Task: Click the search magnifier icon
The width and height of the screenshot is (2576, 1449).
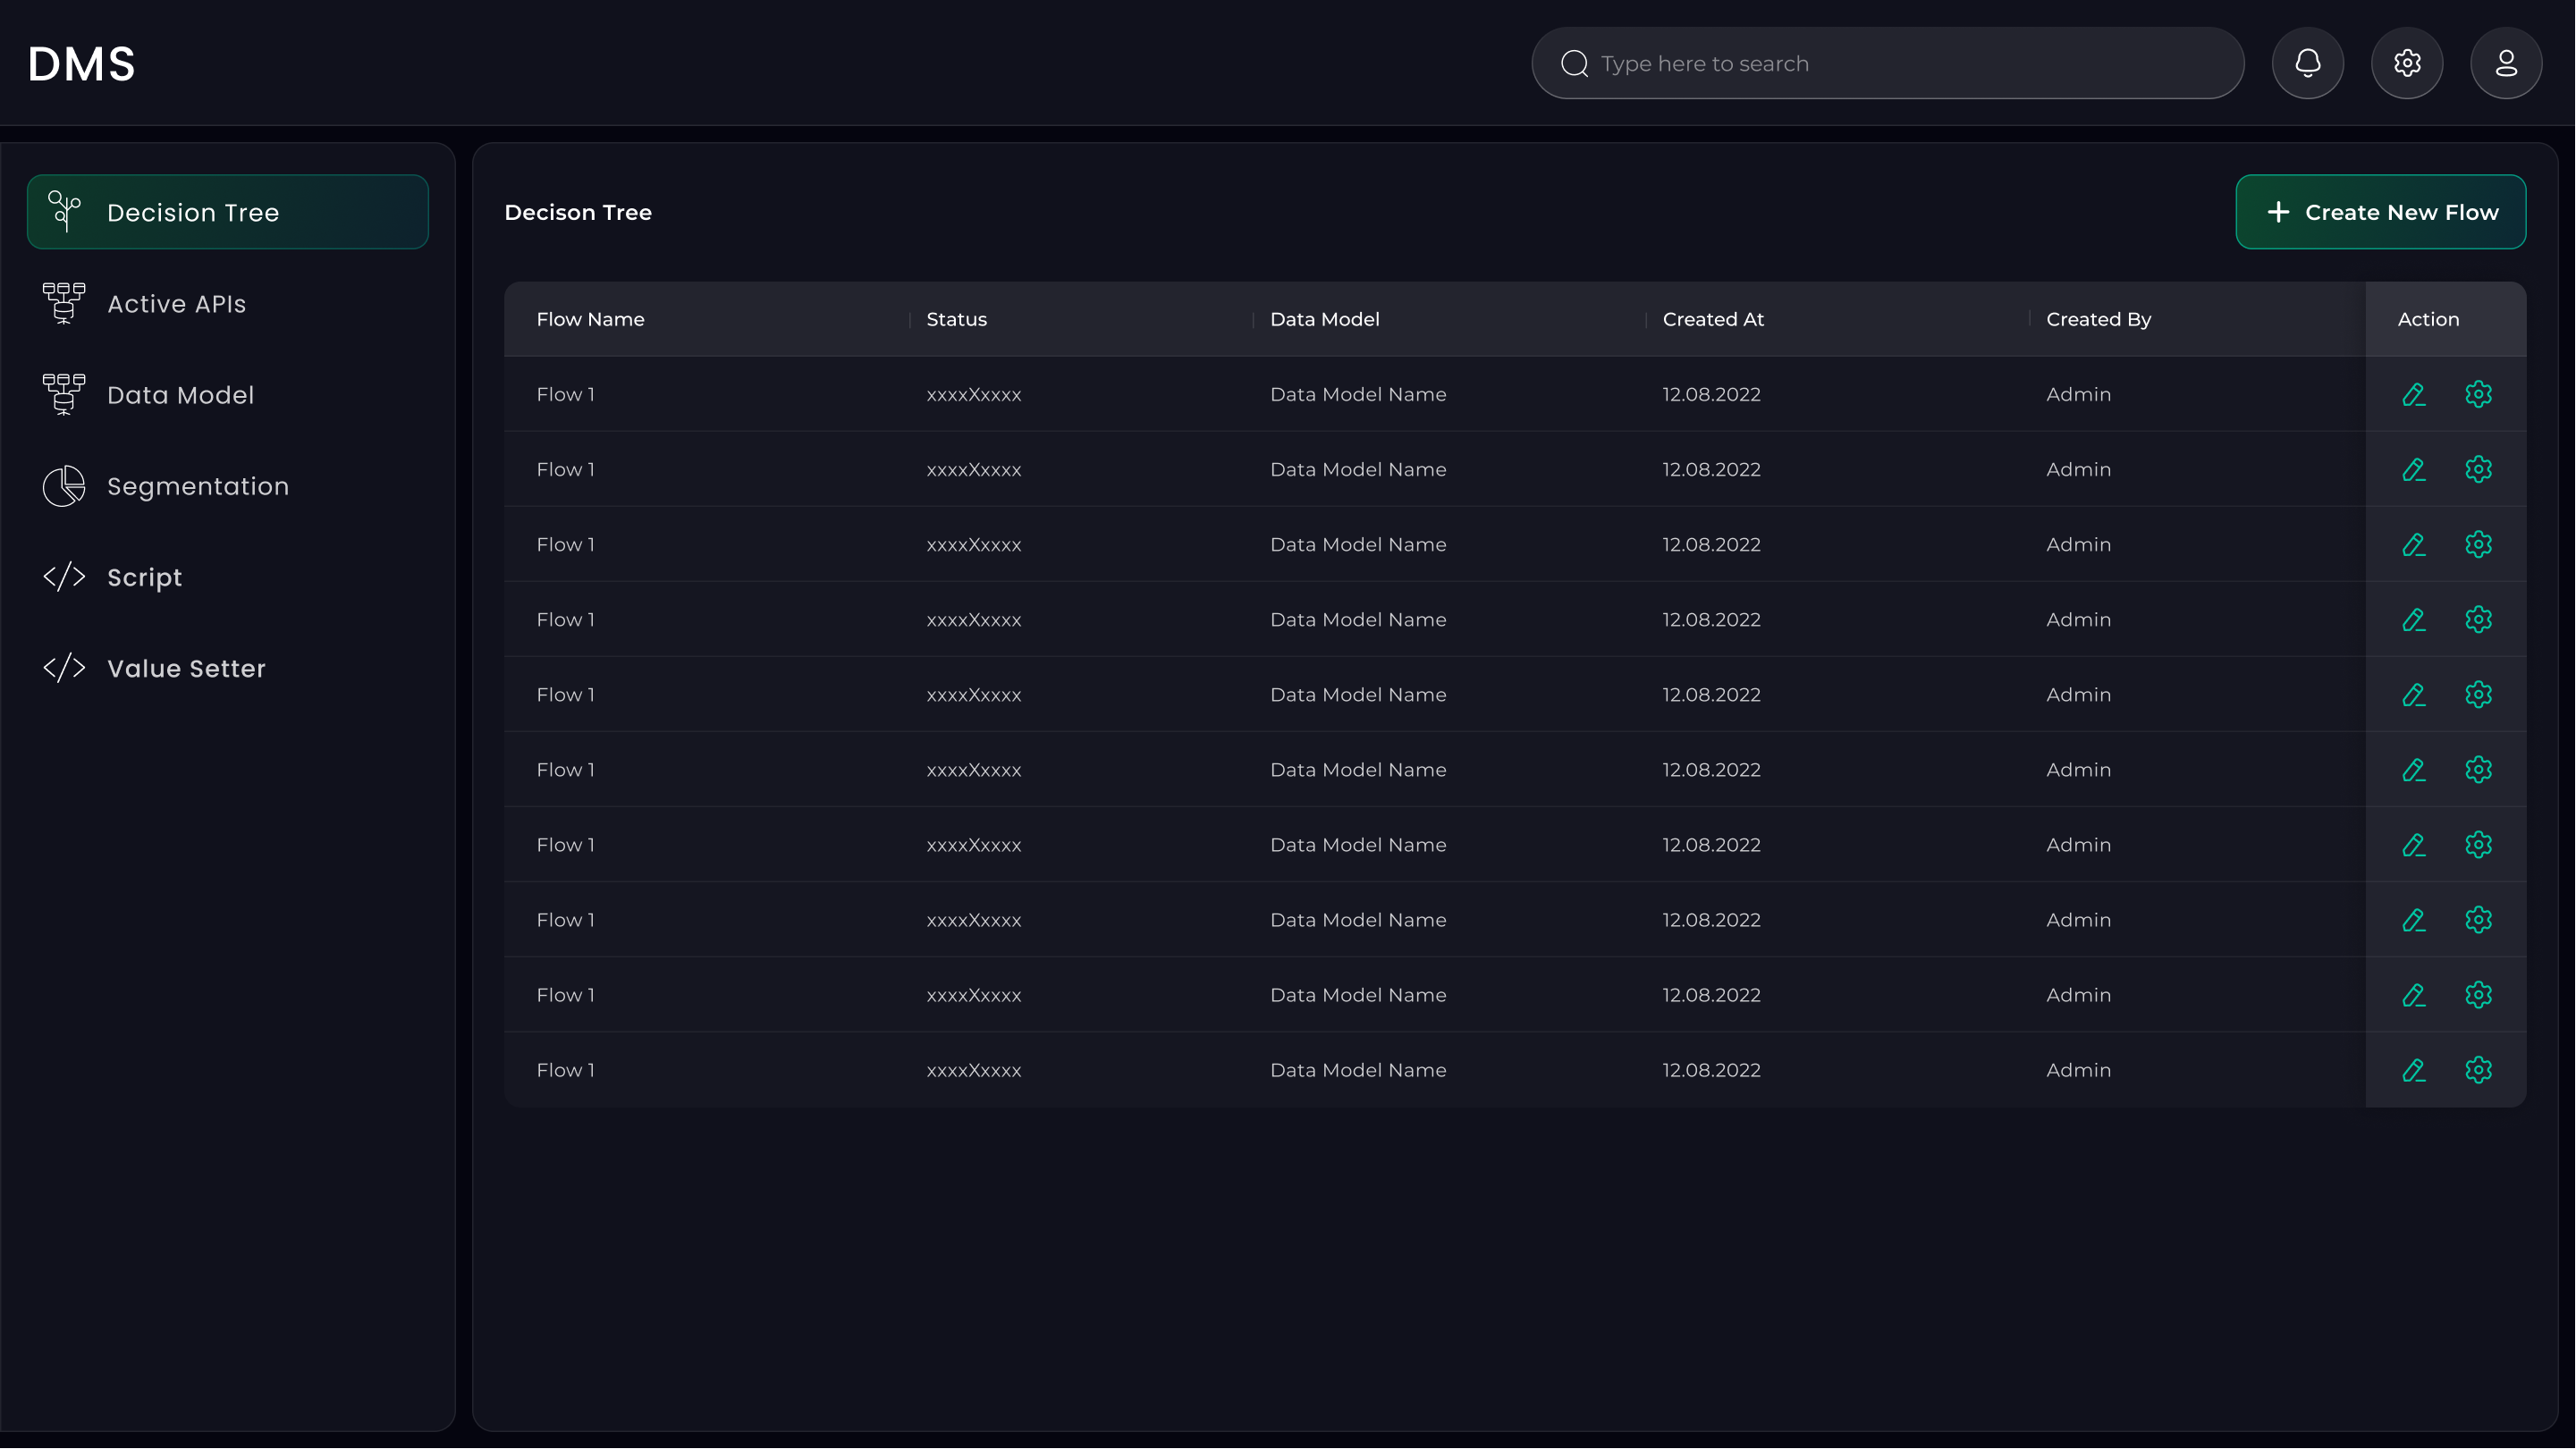Action: click(x=1574, y=63)
